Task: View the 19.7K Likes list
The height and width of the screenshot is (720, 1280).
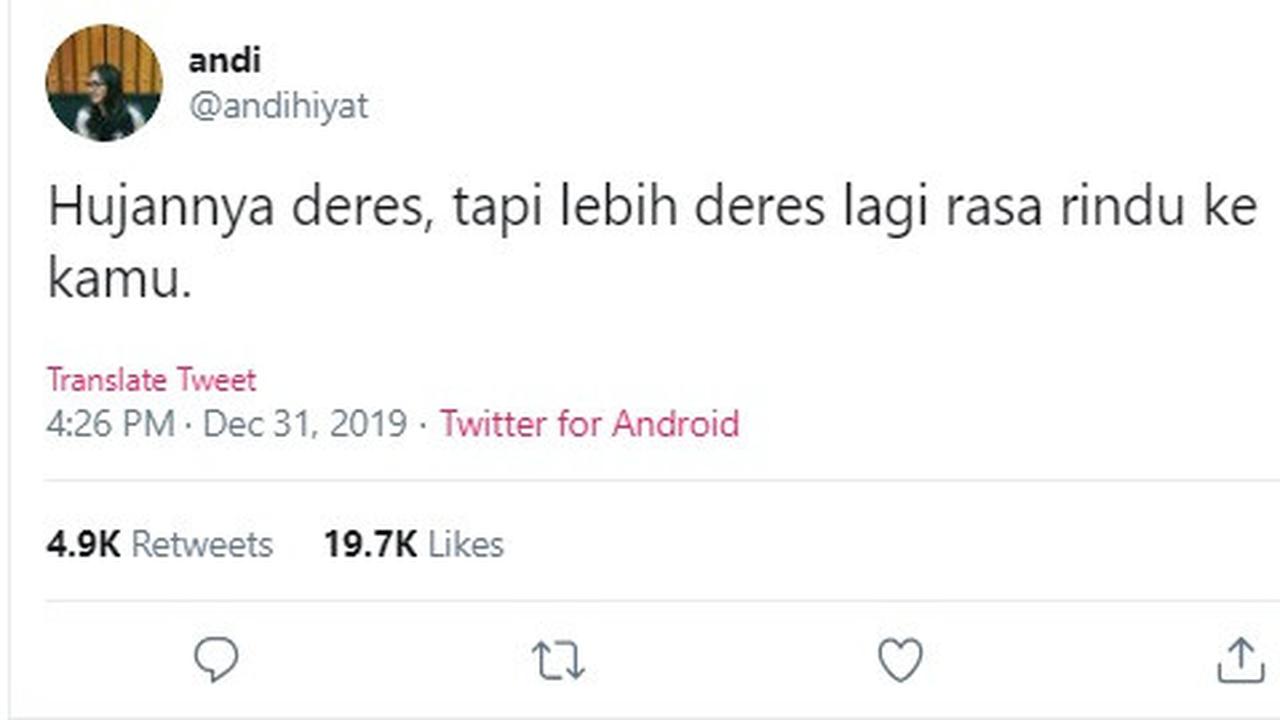Action: coord(413,544)
